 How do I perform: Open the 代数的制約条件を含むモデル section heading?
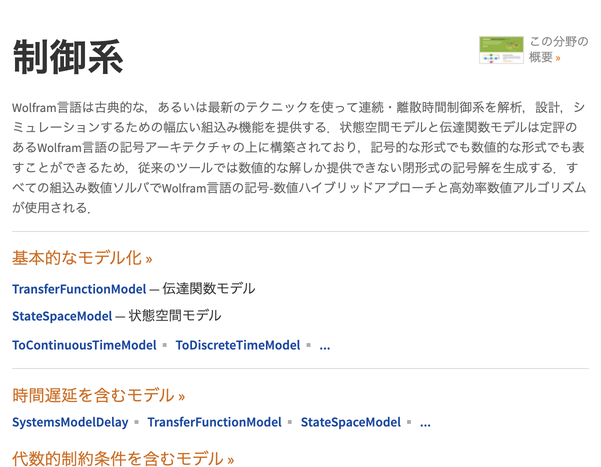pyautogui.click(x=117, y=459)
